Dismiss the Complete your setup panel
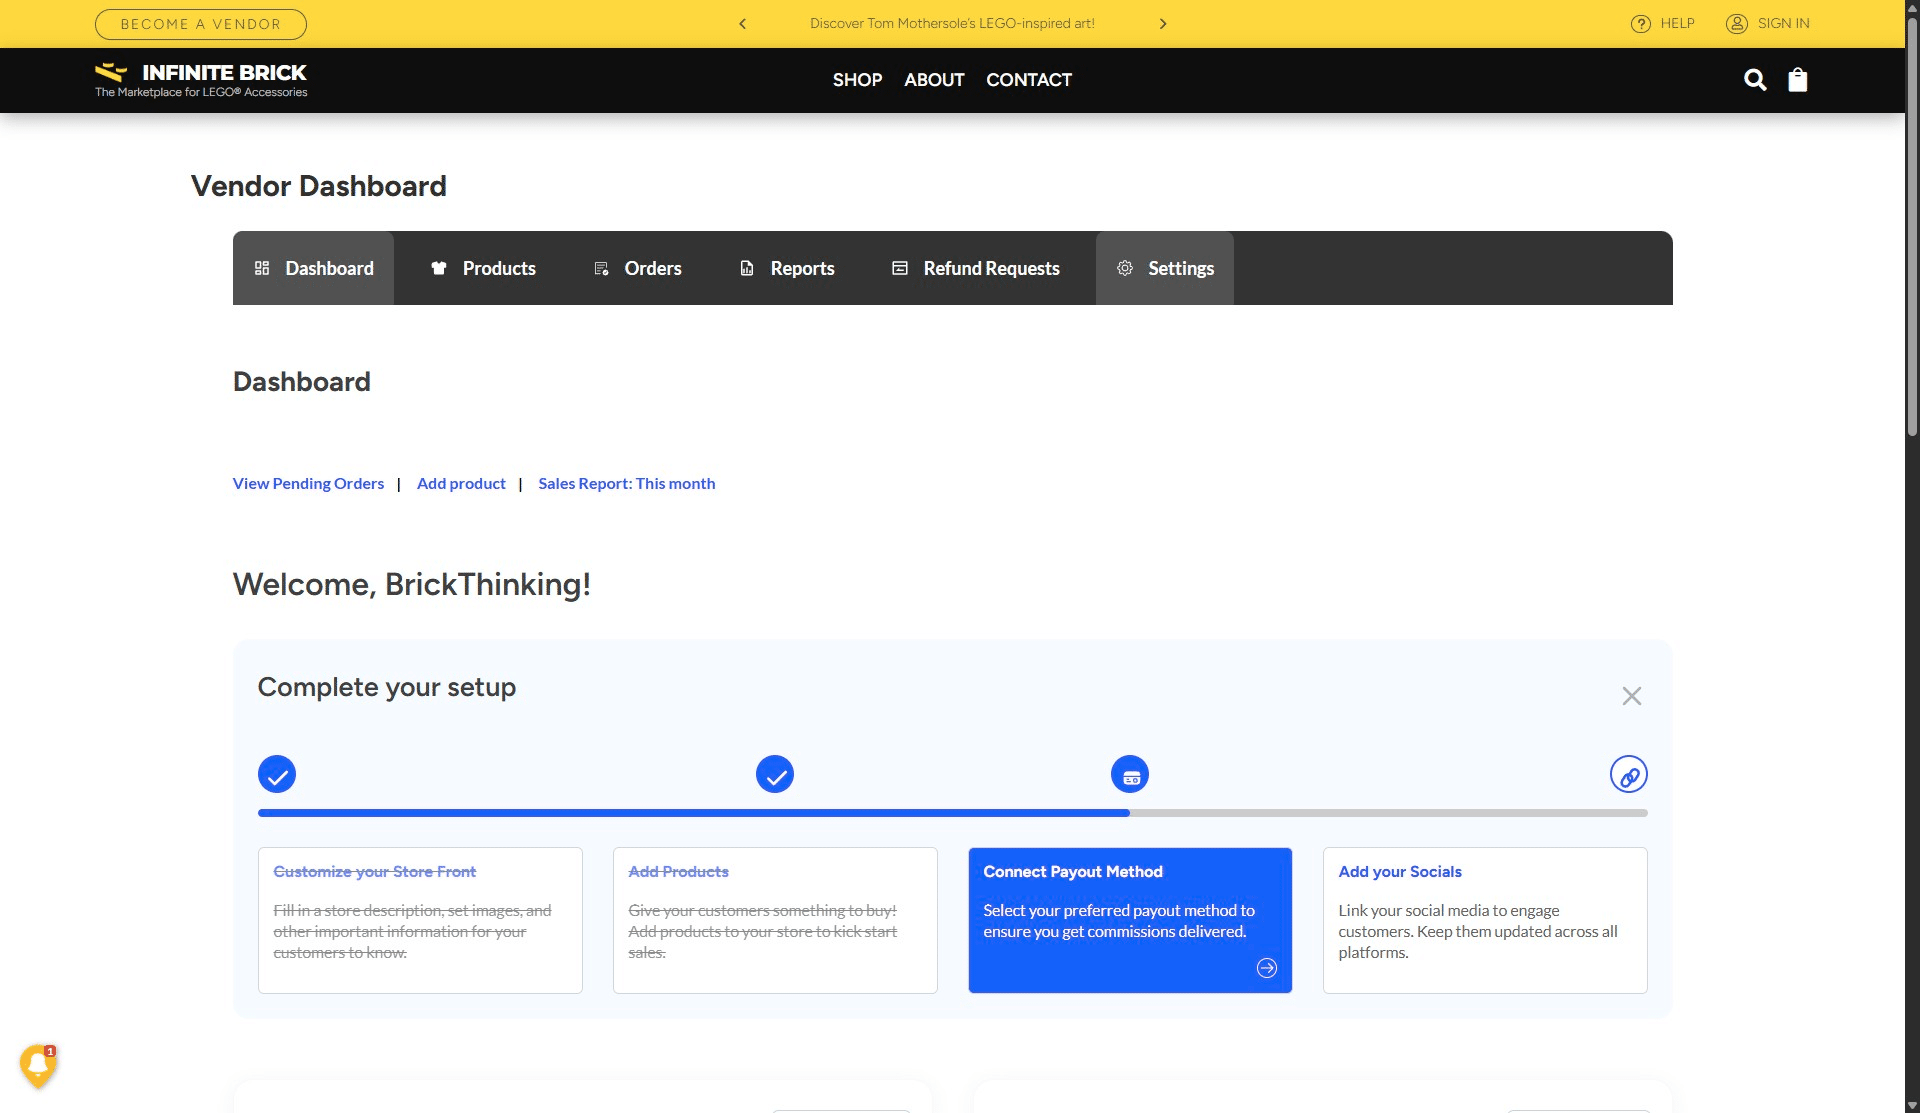The width and height of the screenshot is (1920, 1113). point(1631,696)
